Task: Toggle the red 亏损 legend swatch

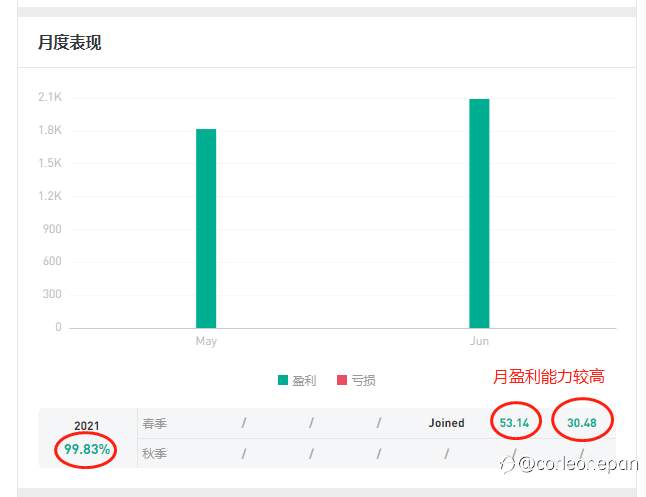Action: point(342,380)
